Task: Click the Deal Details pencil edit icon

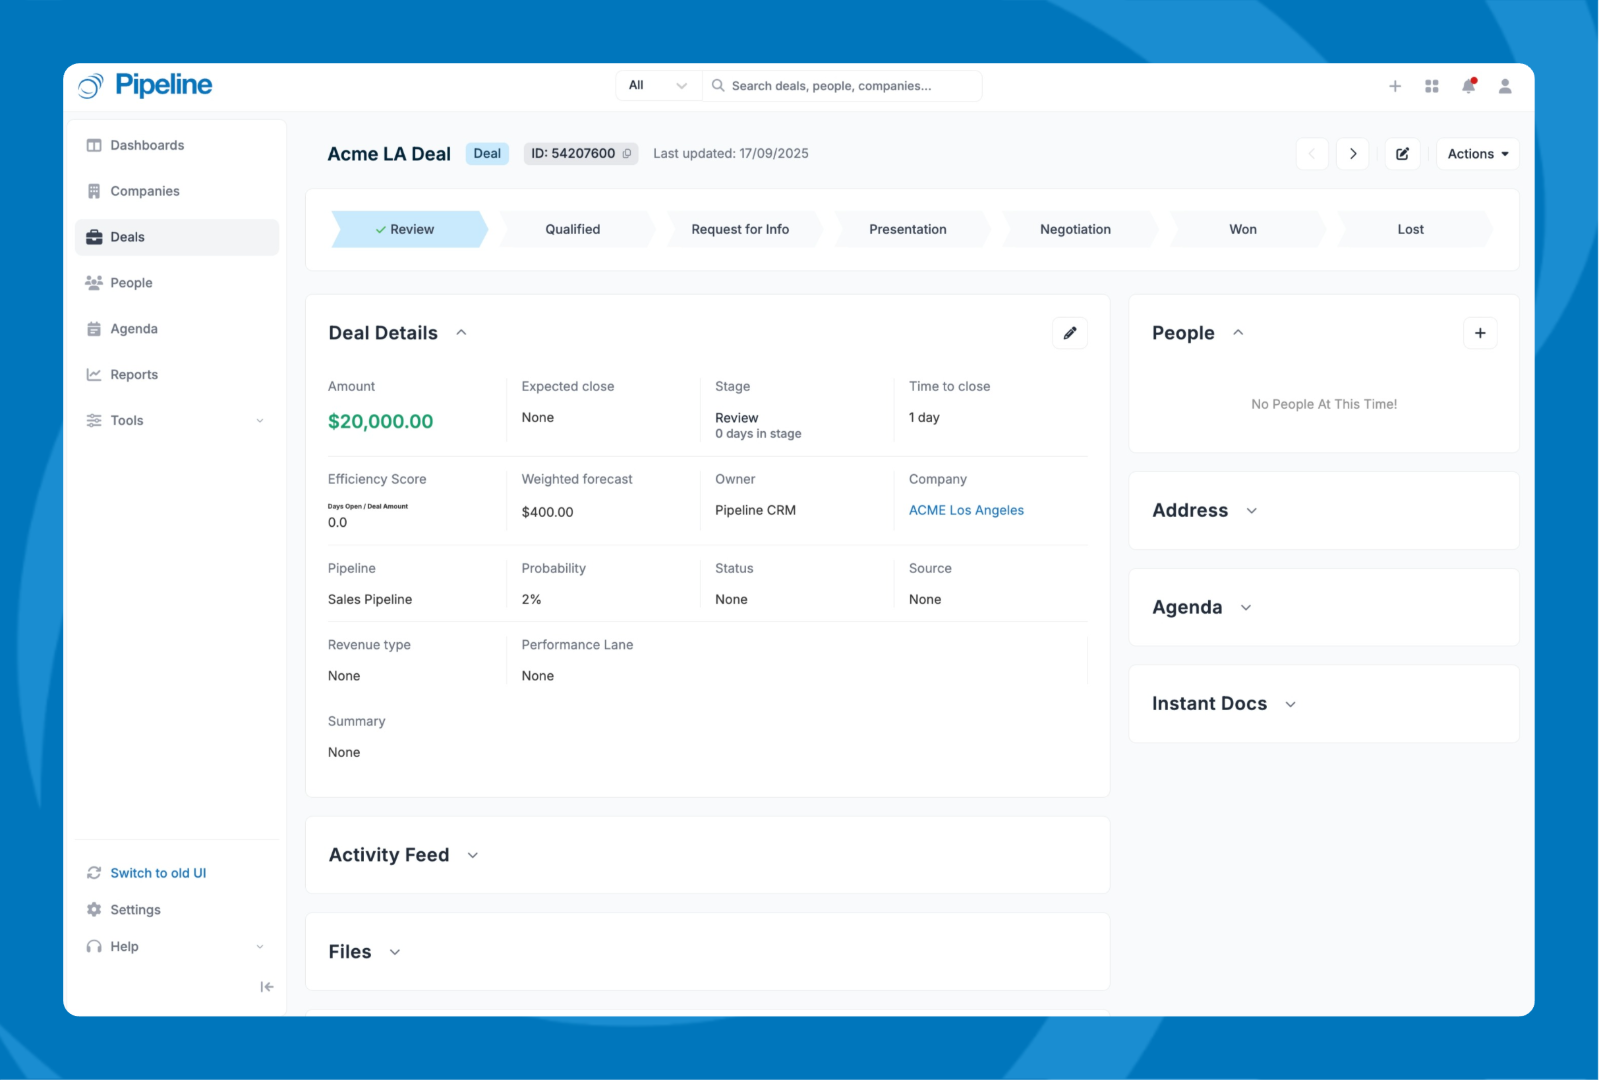Action: click(1069, 333)
